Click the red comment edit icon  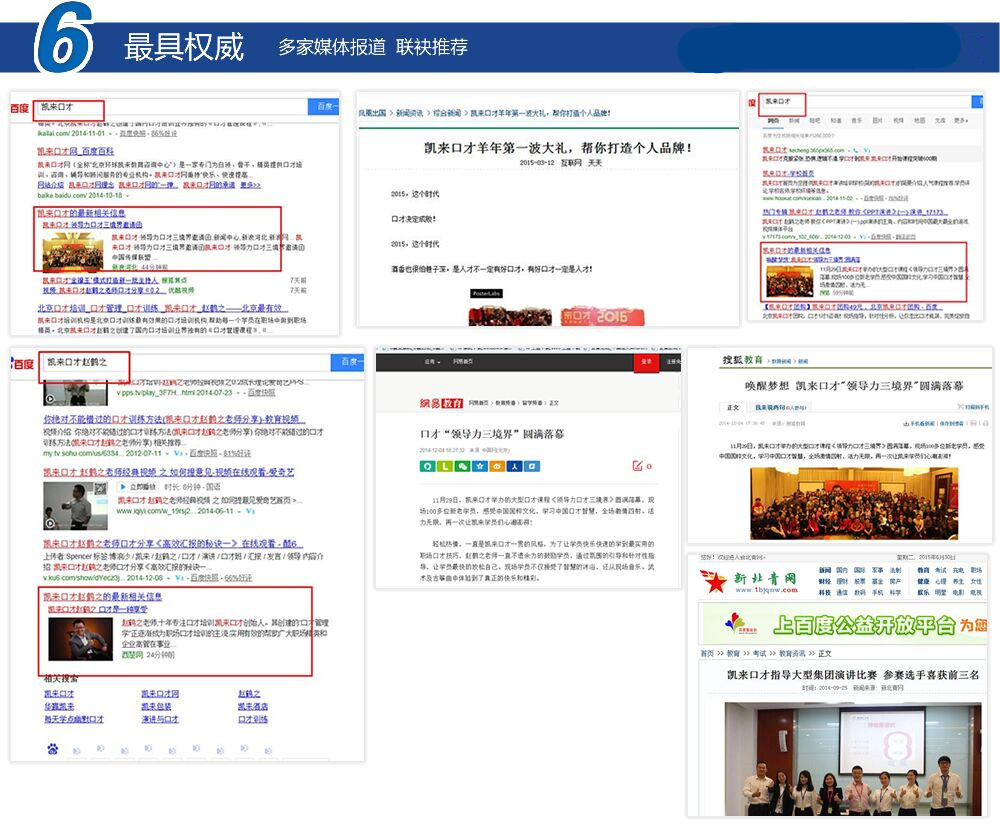point(637,466)
